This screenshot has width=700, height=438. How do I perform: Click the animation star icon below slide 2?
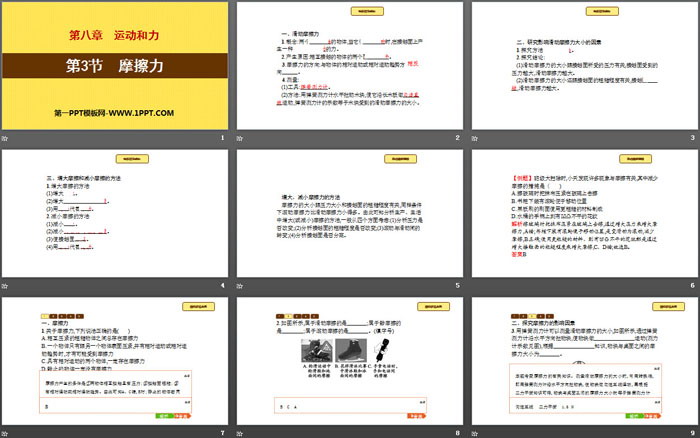pyautogui.click(x=241, y=136)
